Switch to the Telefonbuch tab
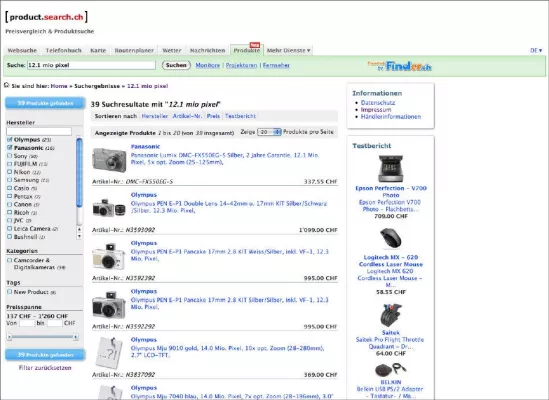 (x=63, y=50)
